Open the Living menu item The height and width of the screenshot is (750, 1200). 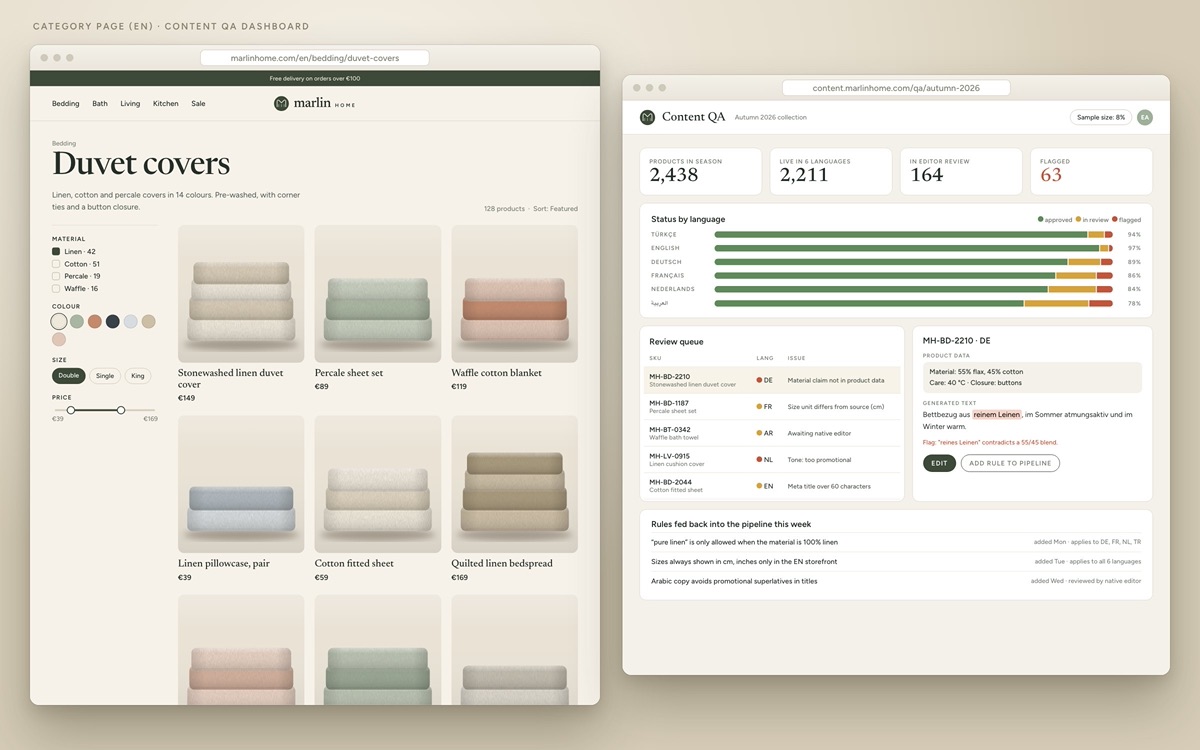(130, 103)
